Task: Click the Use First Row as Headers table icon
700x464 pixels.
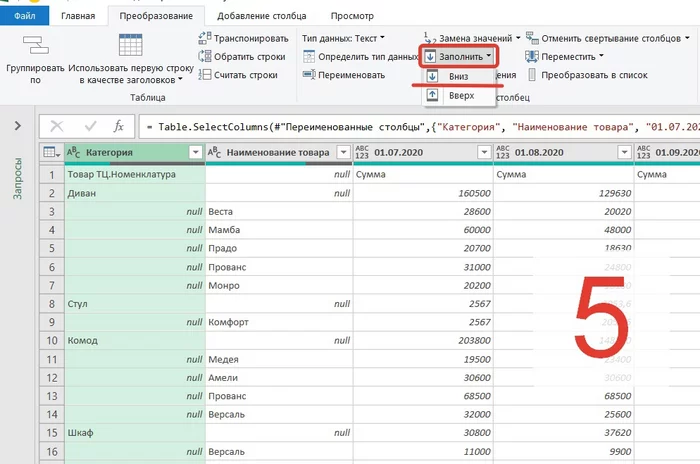Action: click(130, 45)
